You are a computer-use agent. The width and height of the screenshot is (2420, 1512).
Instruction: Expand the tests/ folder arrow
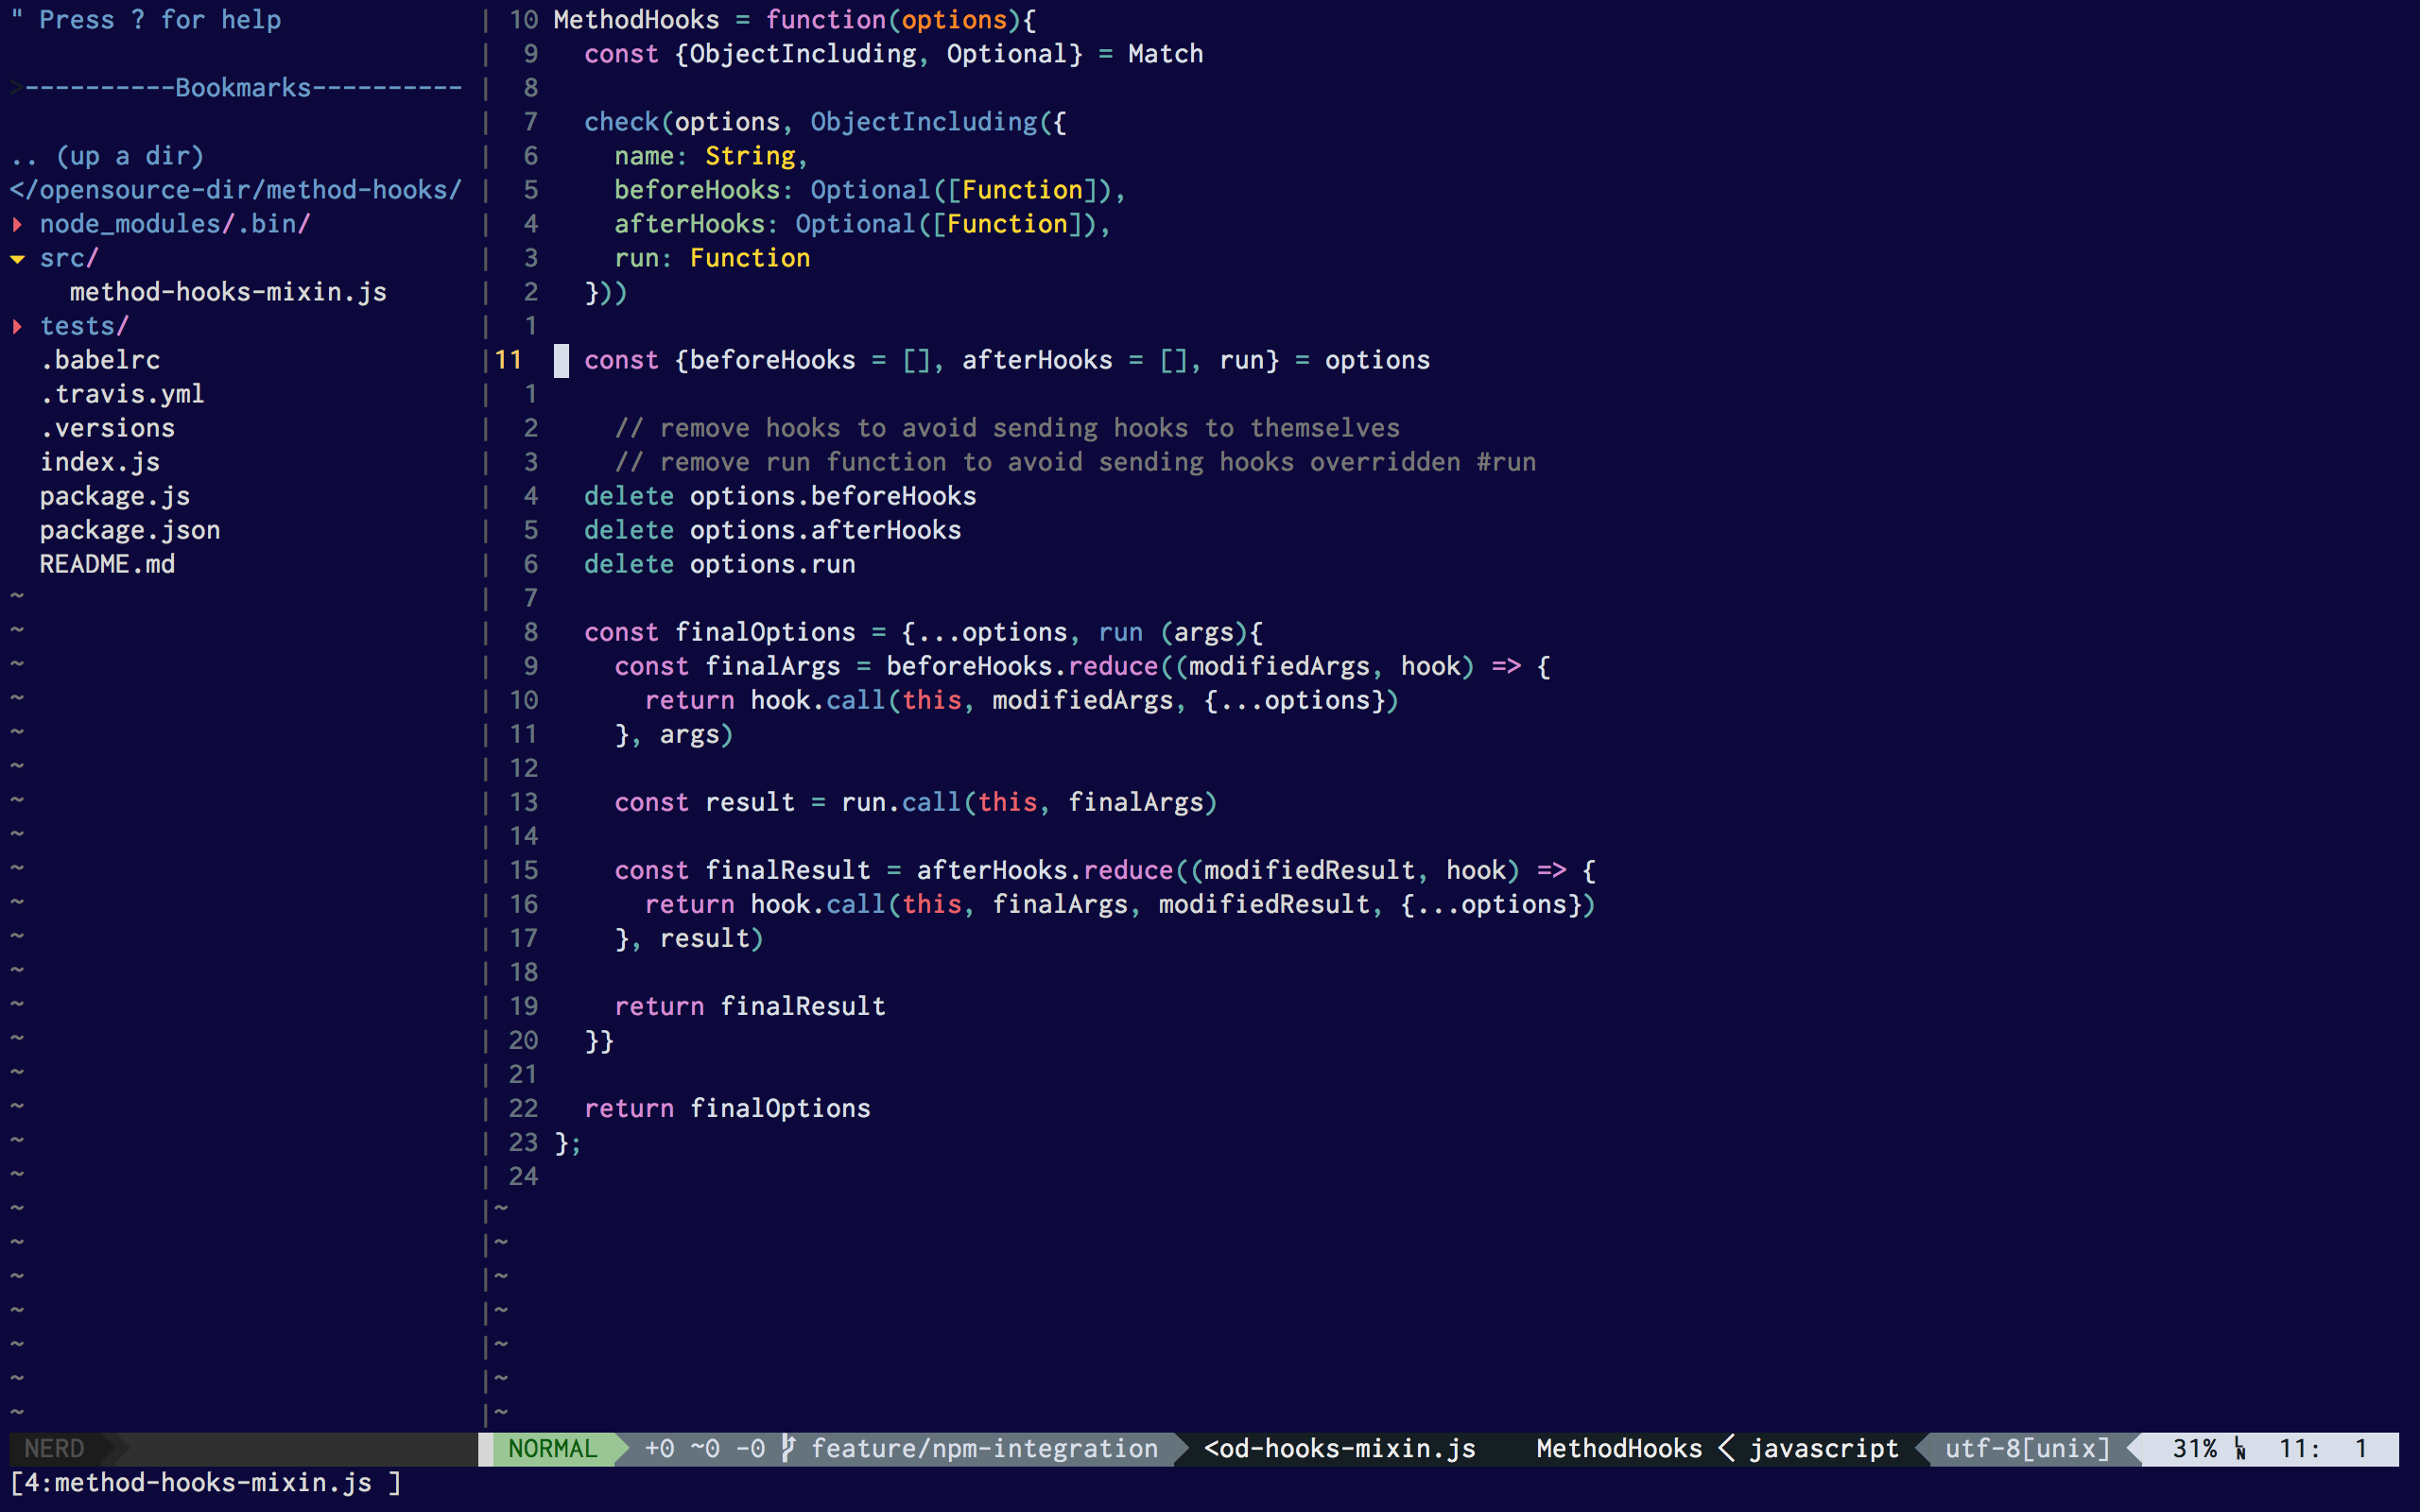tap(17, 326)
